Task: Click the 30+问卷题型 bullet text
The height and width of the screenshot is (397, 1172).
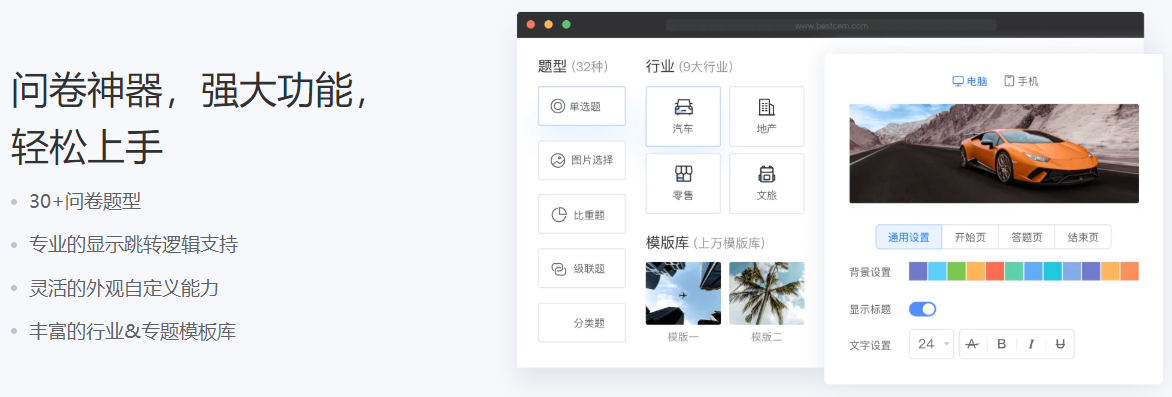Action: (84, 201)
